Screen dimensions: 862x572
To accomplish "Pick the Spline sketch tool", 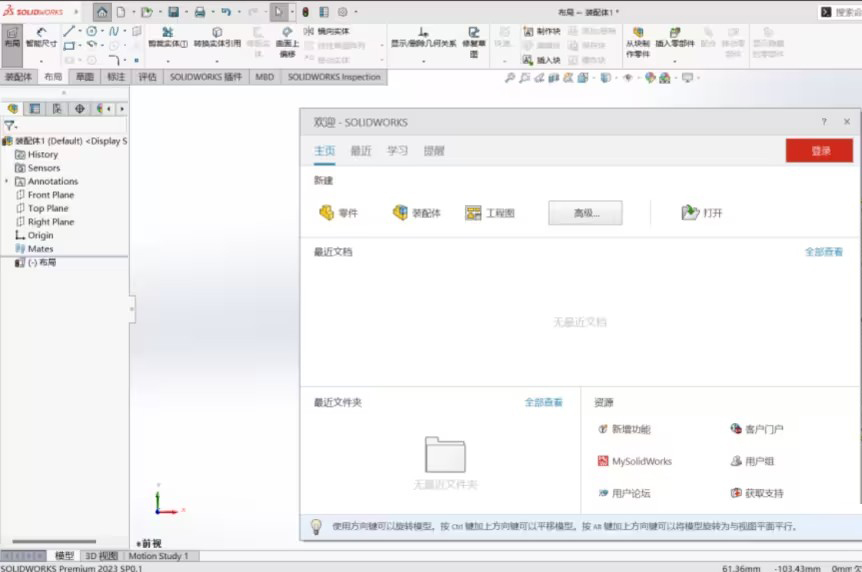I will [114, 31].
